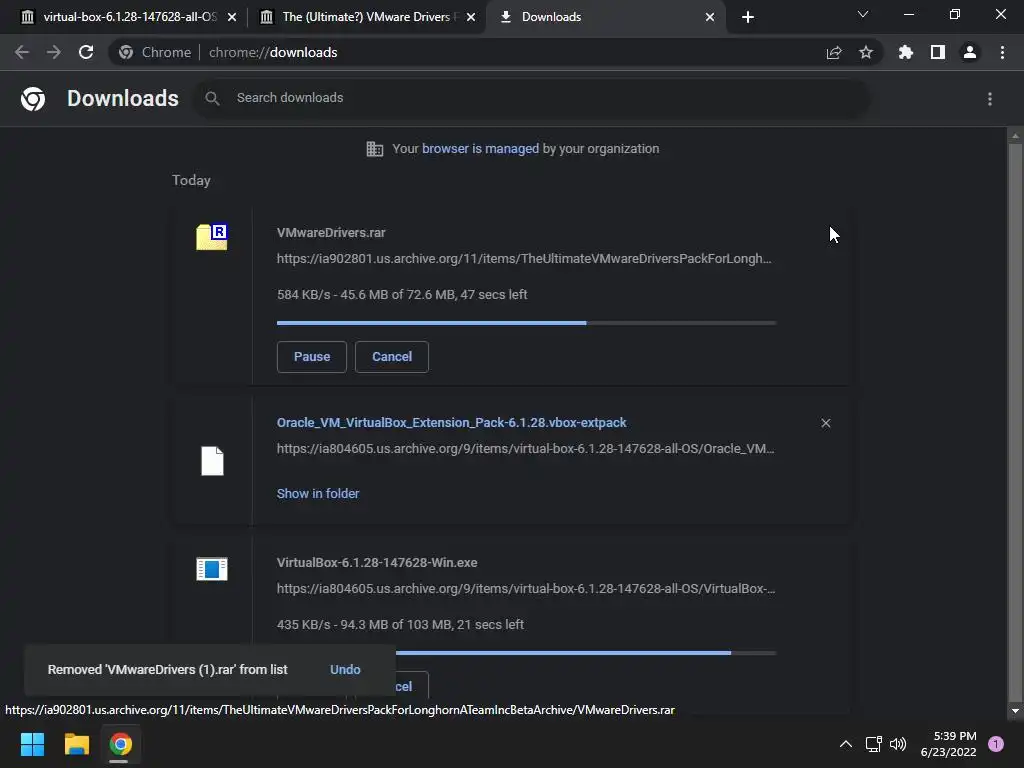Click Chrome icon in taskbar
Screen dimensions: 1024x768
(120, 744)
